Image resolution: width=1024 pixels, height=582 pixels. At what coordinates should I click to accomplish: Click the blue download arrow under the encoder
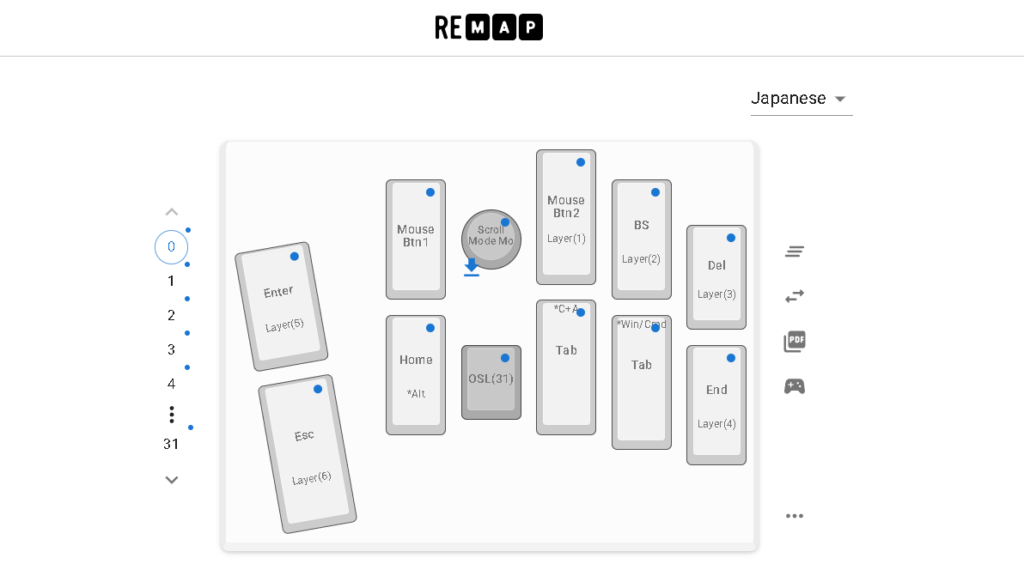coord(471,267)
